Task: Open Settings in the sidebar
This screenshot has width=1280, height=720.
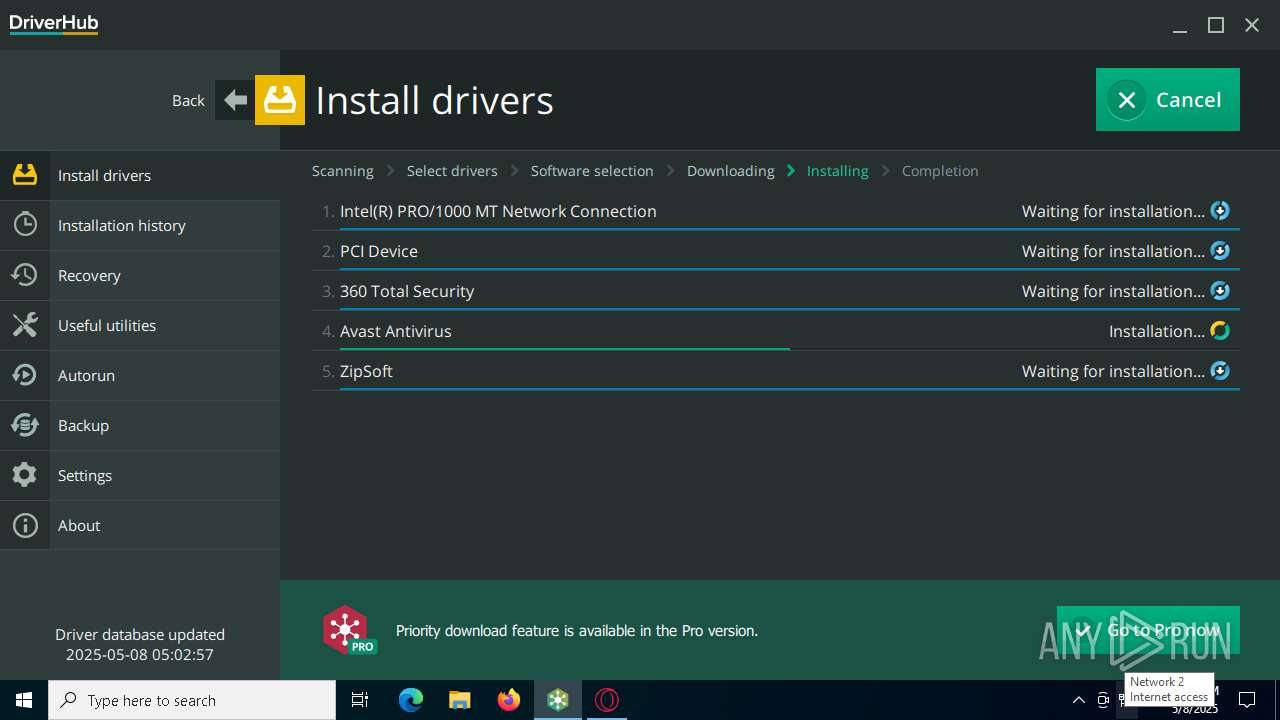Action: (x=140, y=475)
